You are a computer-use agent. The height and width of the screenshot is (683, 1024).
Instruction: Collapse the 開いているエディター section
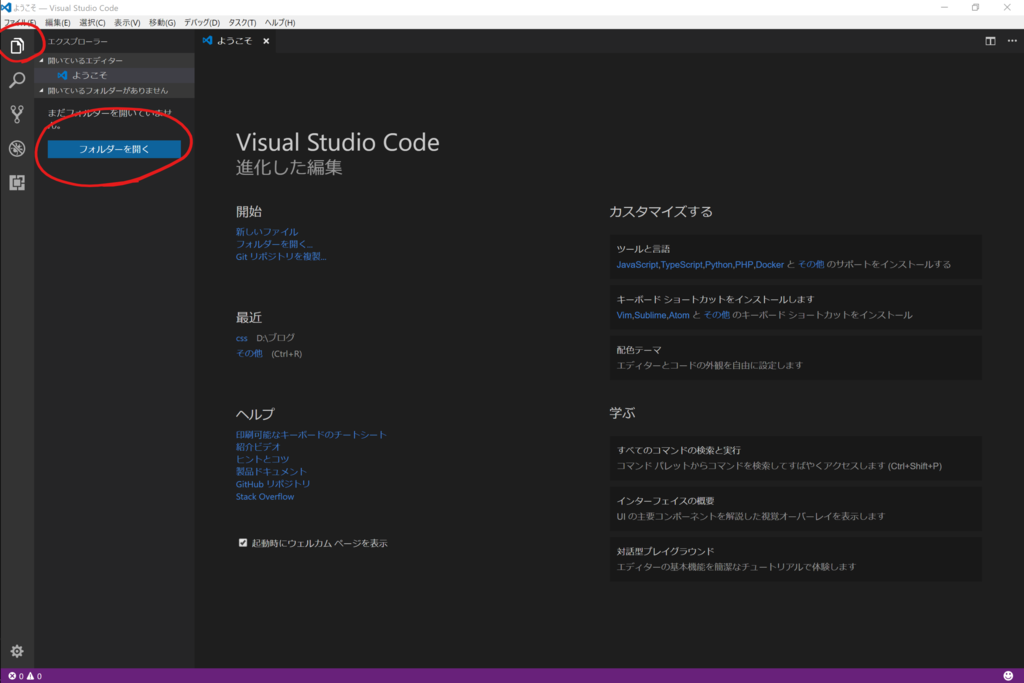(114, 60)
